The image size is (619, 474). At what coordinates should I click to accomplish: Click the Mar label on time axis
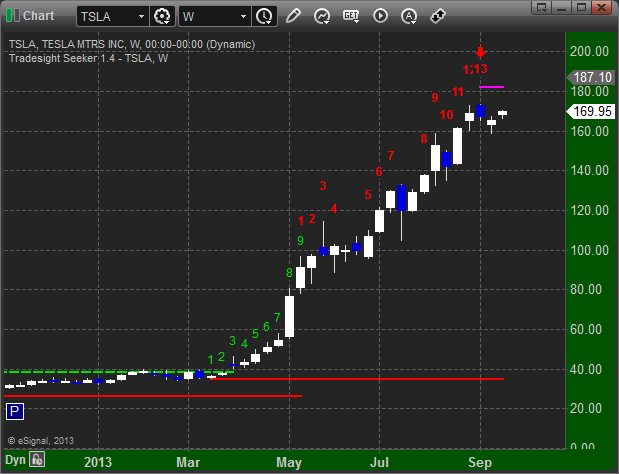[x=188, y=462]
